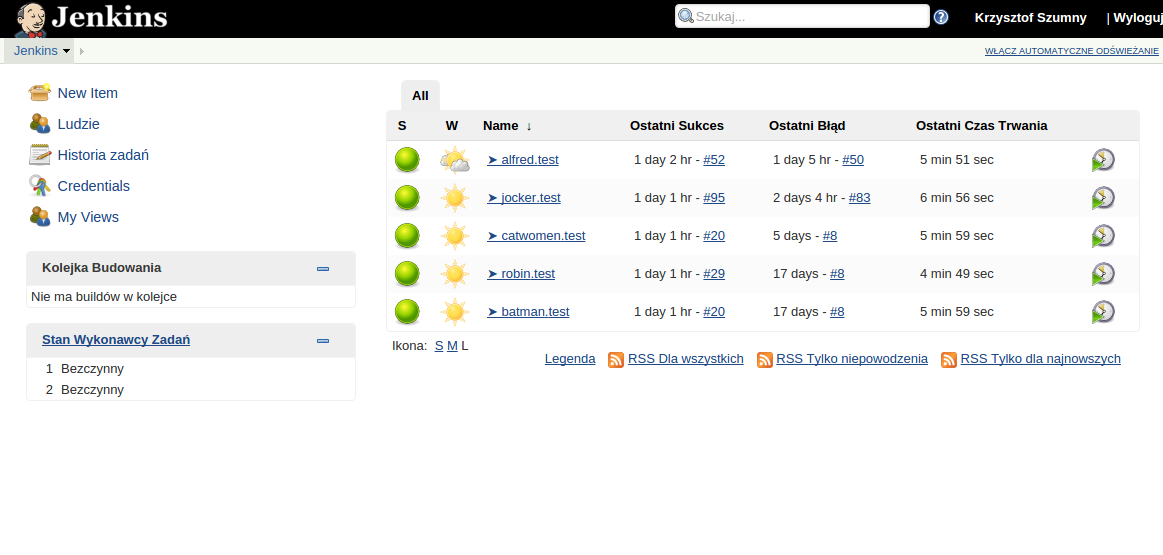Set icon size to S
This screenshot has height=555, width=1163.
439,346
